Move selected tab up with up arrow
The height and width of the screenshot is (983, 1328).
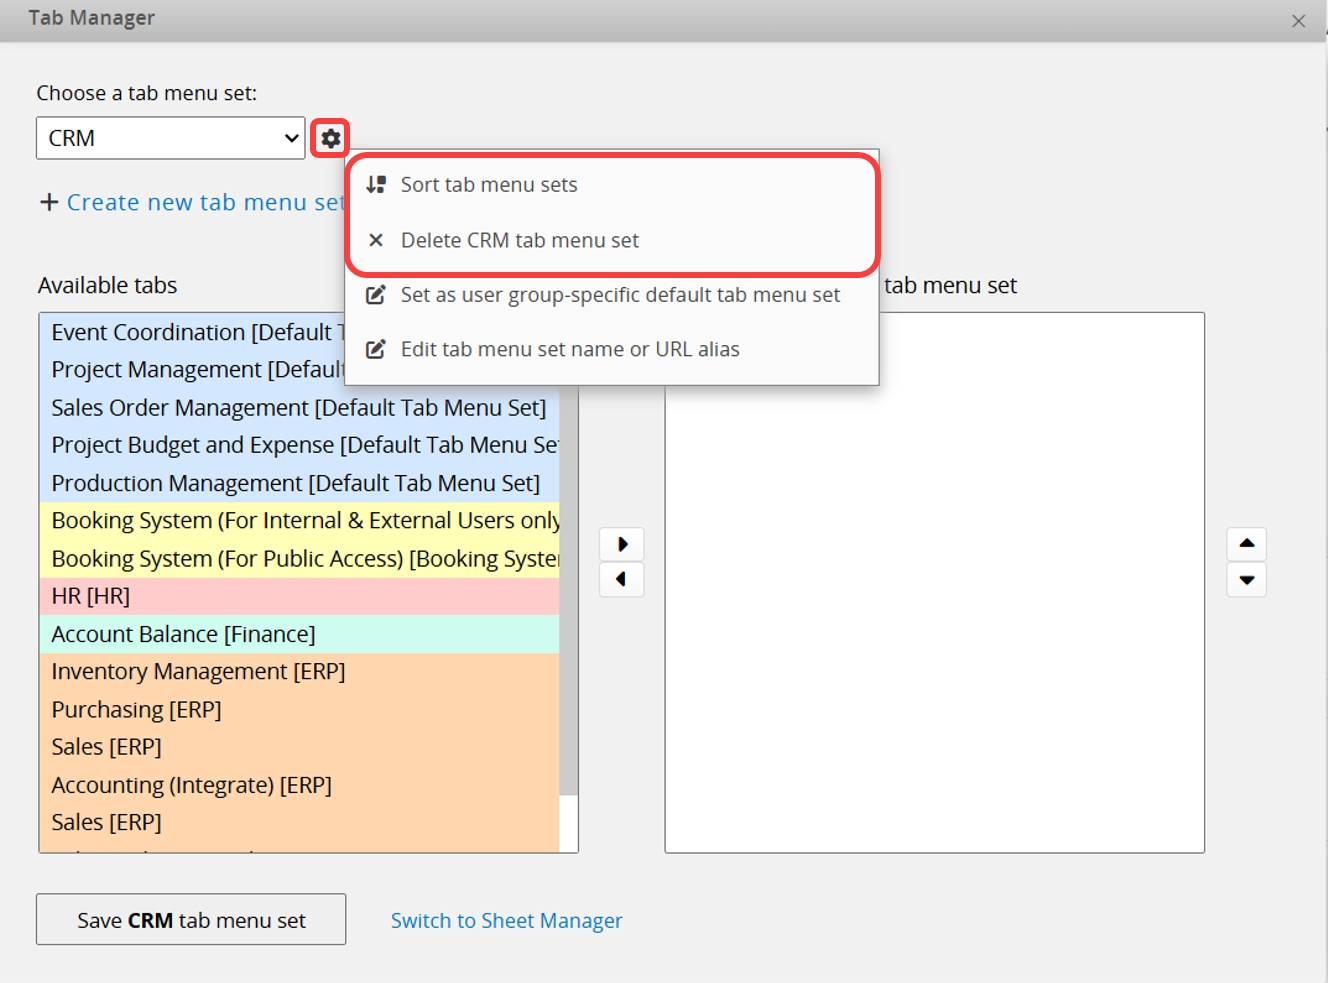click(x=1246, y=543)
